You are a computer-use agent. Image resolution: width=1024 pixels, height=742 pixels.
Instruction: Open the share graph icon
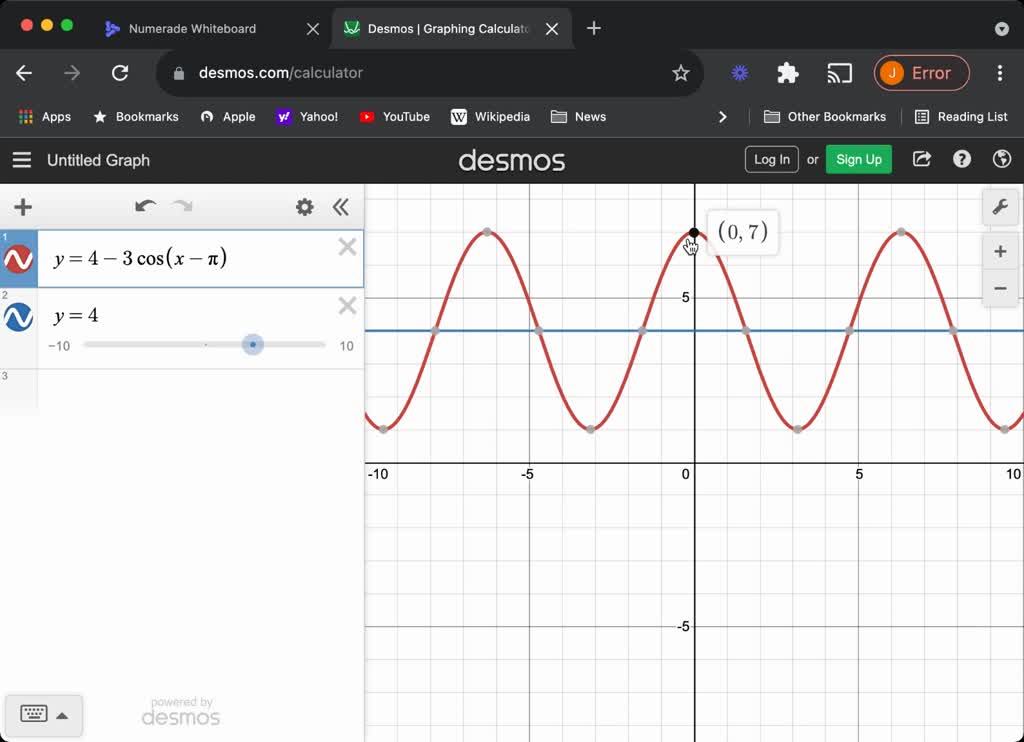pyautogui.click(x=921, y=159)
